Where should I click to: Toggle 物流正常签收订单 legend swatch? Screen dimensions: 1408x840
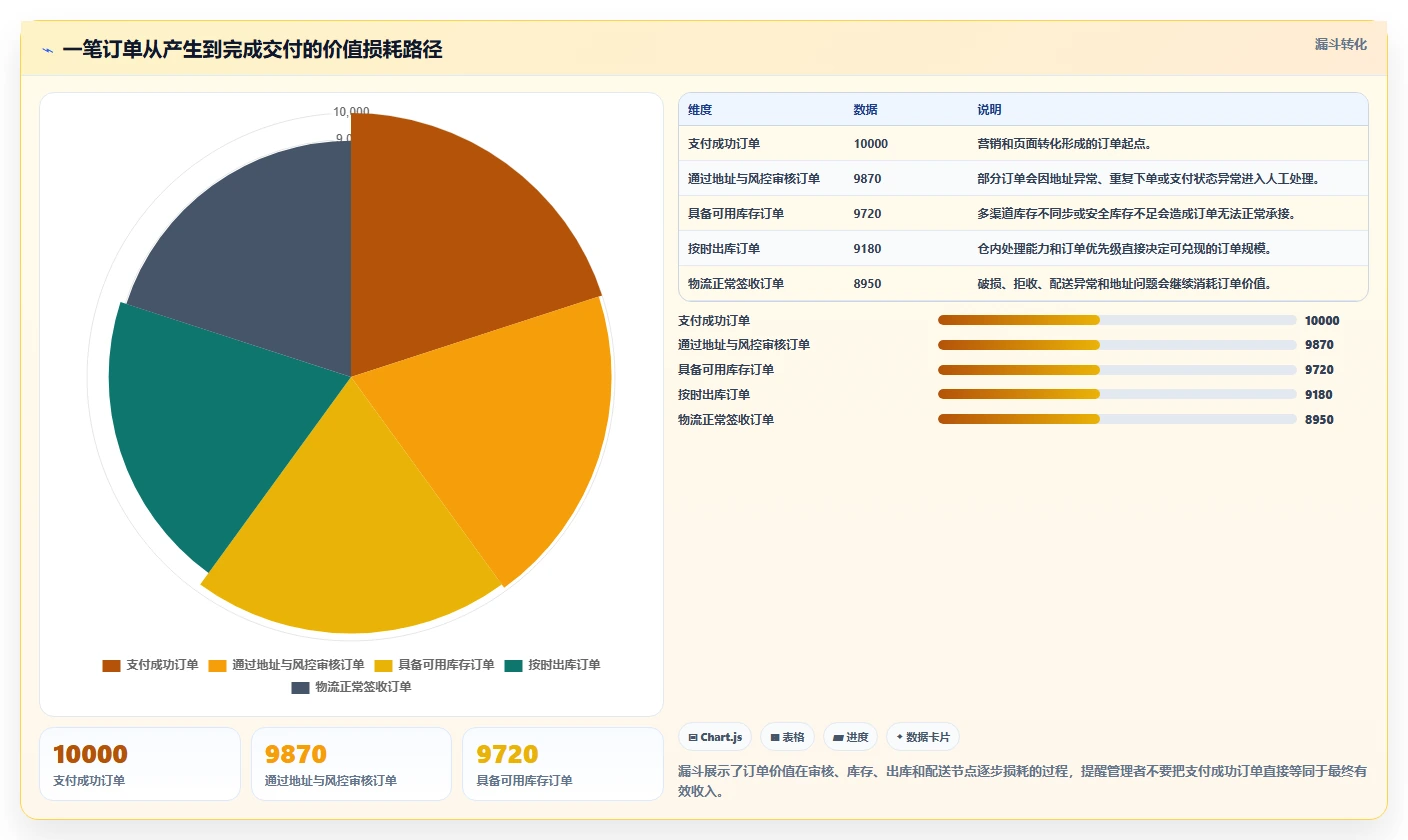[300, 687]
